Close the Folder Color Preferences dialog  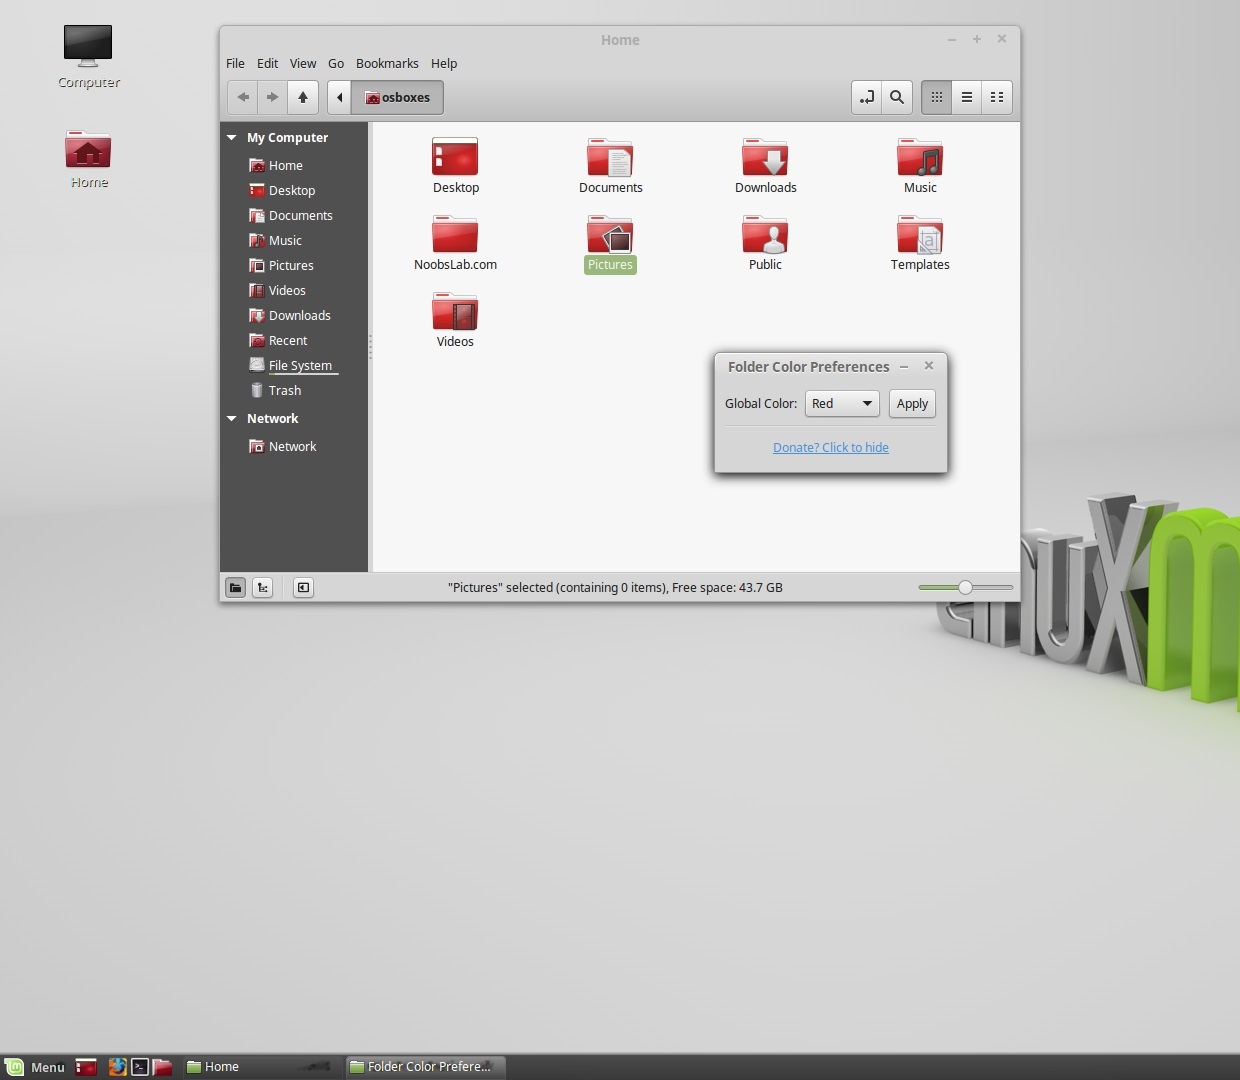pyautogui.click(x=929, y=366)
